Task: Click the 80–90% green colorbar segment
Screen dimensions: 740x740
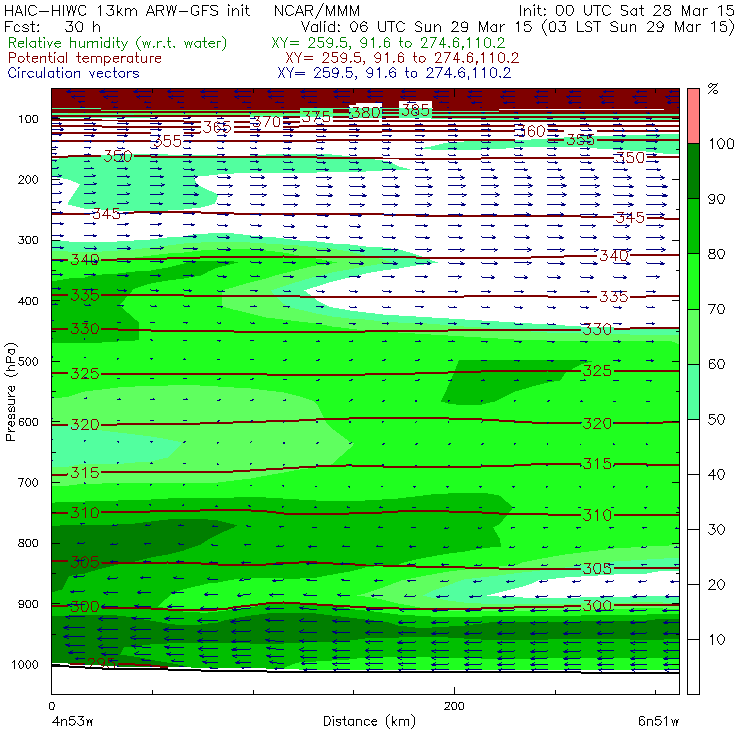Action: [x=693, y=226]
